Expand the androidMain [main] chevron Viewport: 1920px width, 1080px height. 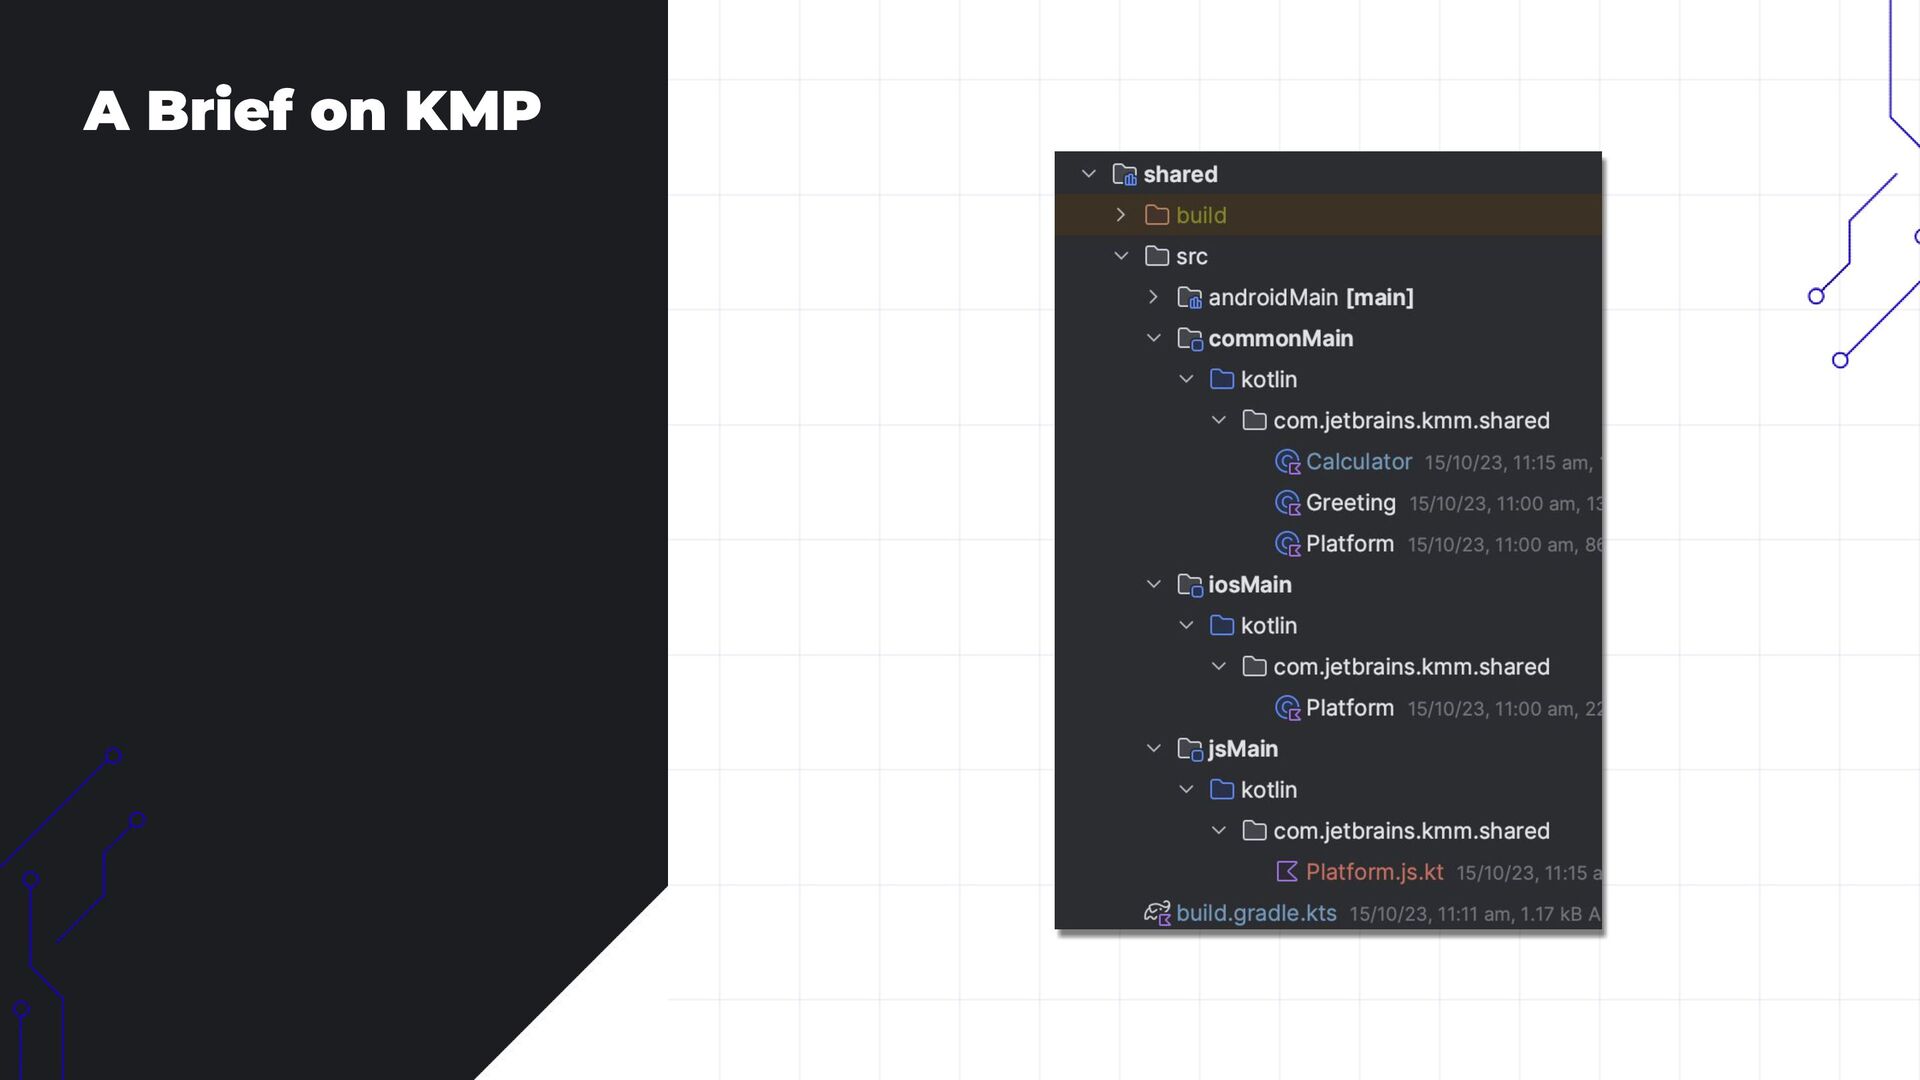coord(1153,298)
